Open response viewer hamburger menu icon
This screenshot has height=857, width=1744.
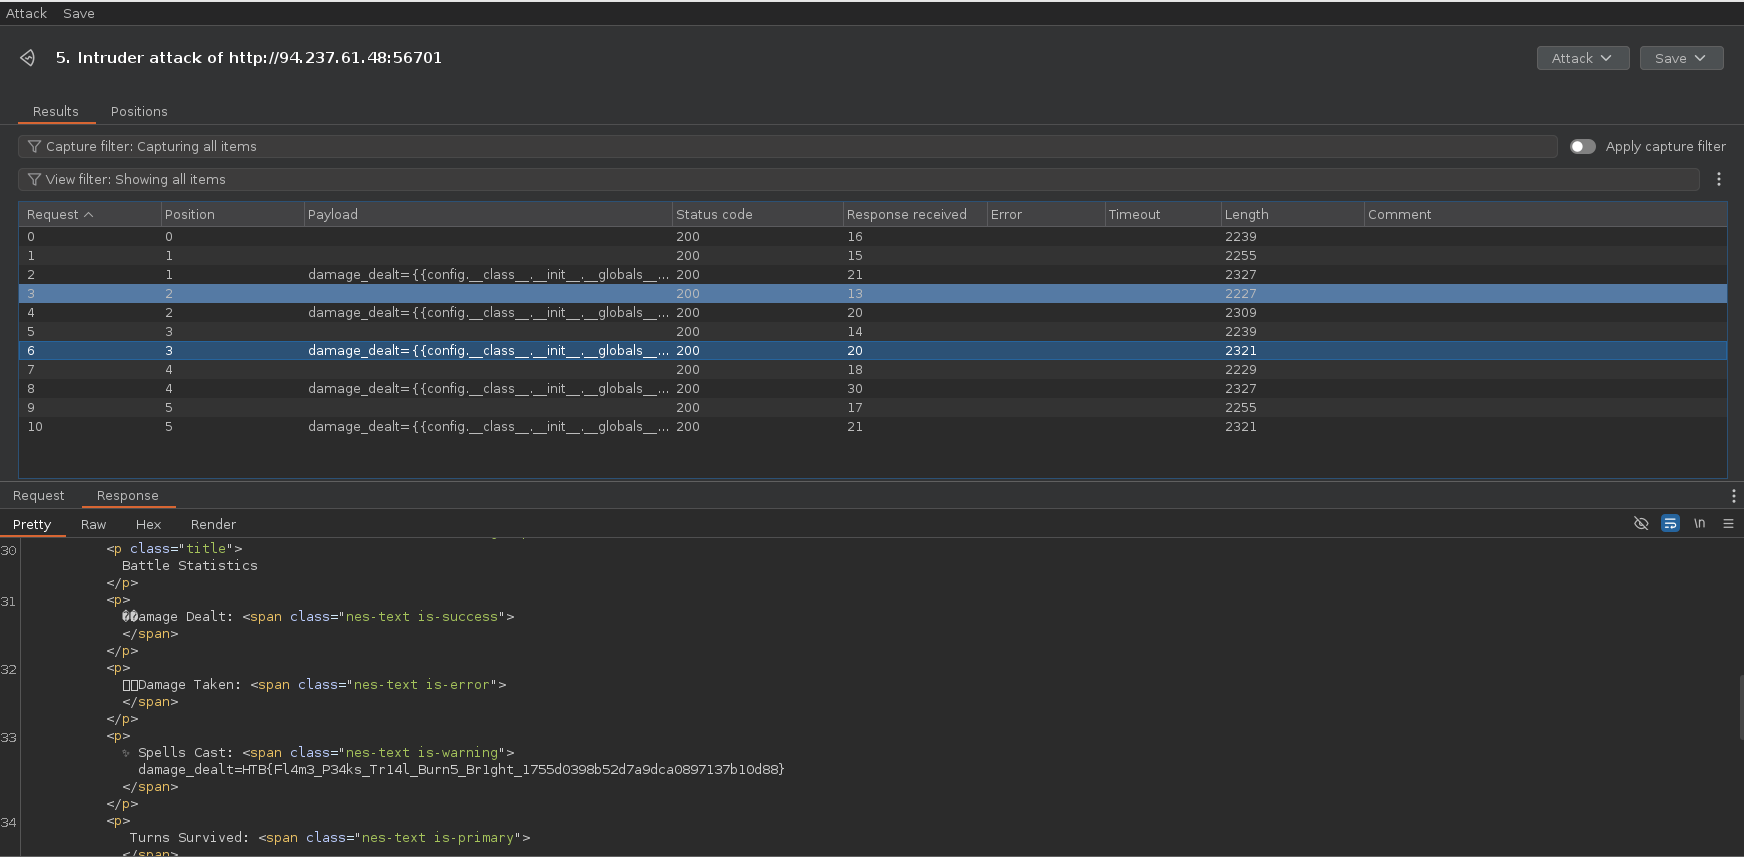tap(1728, 523)
